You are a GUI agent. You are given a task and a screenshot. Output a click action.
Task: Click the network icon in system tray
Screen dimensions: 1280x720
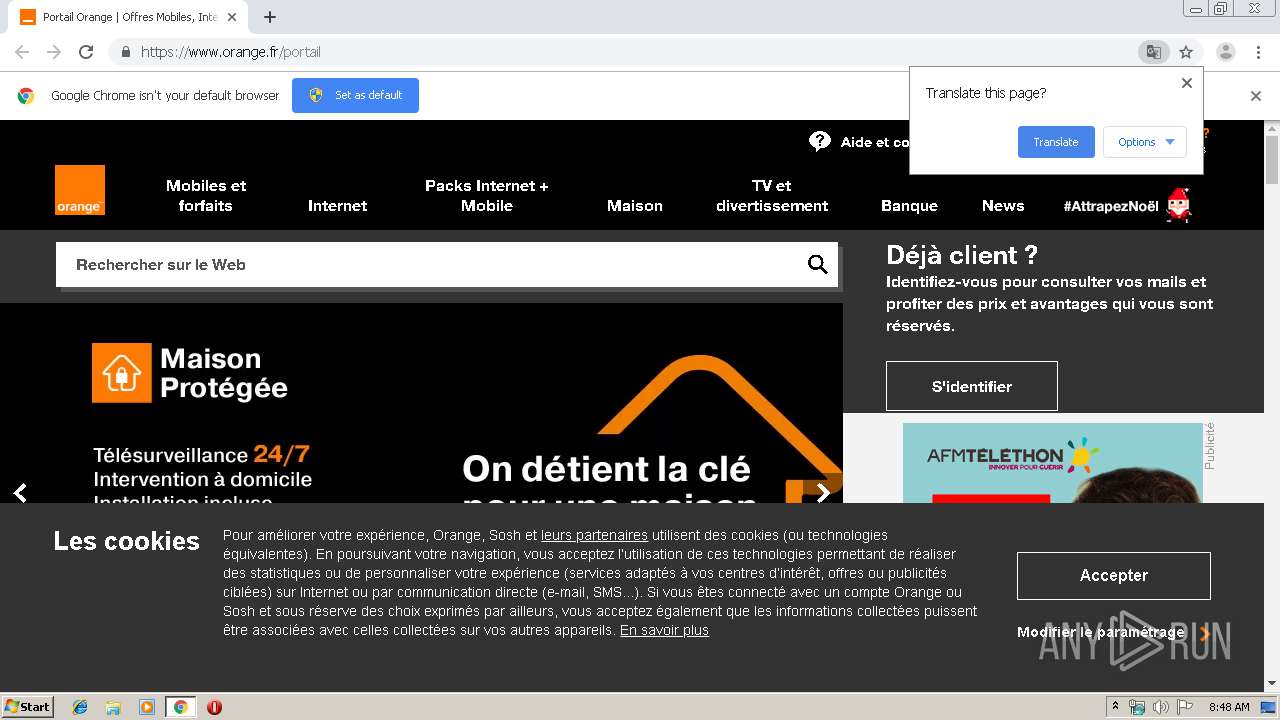[x=1137, y=707]
